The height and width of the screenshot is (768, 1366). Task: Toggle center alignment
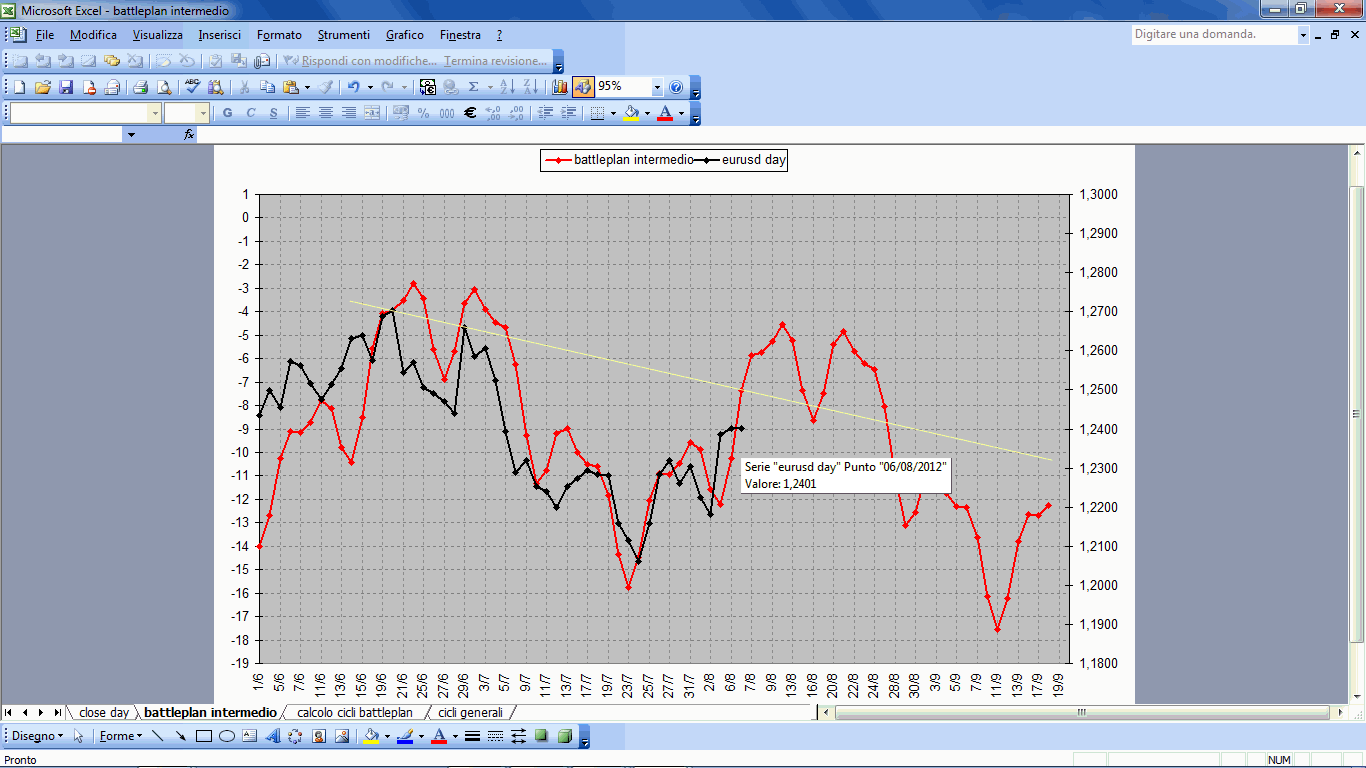[325, 113]
